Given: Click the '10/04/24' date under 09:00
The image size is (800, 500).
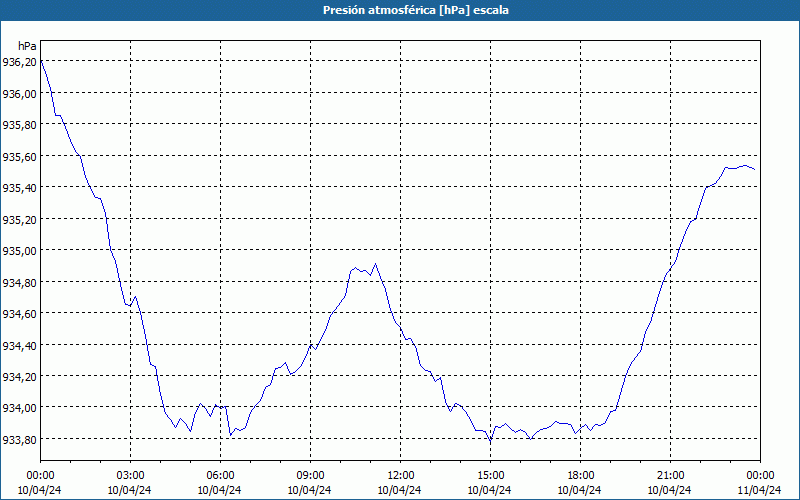Looking at the screenshot, I should tap(310, 490).
